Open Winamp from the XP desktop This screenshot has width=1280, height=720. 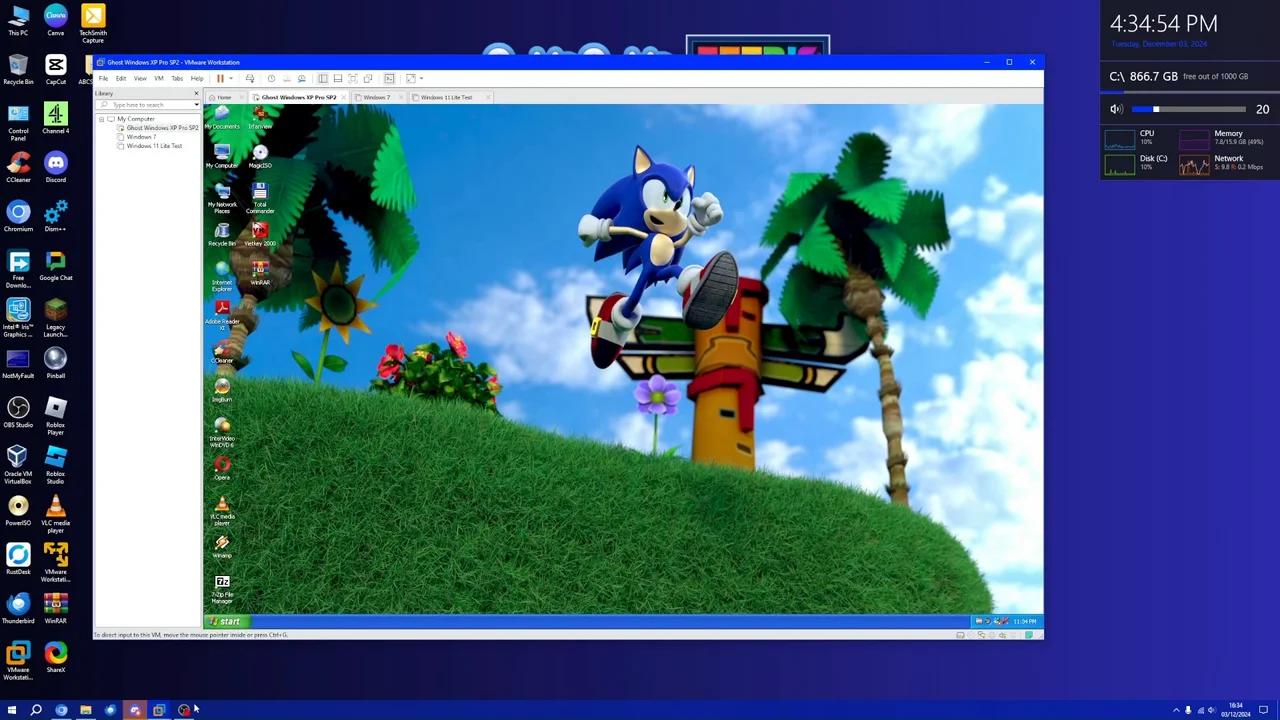coord(221,545)
